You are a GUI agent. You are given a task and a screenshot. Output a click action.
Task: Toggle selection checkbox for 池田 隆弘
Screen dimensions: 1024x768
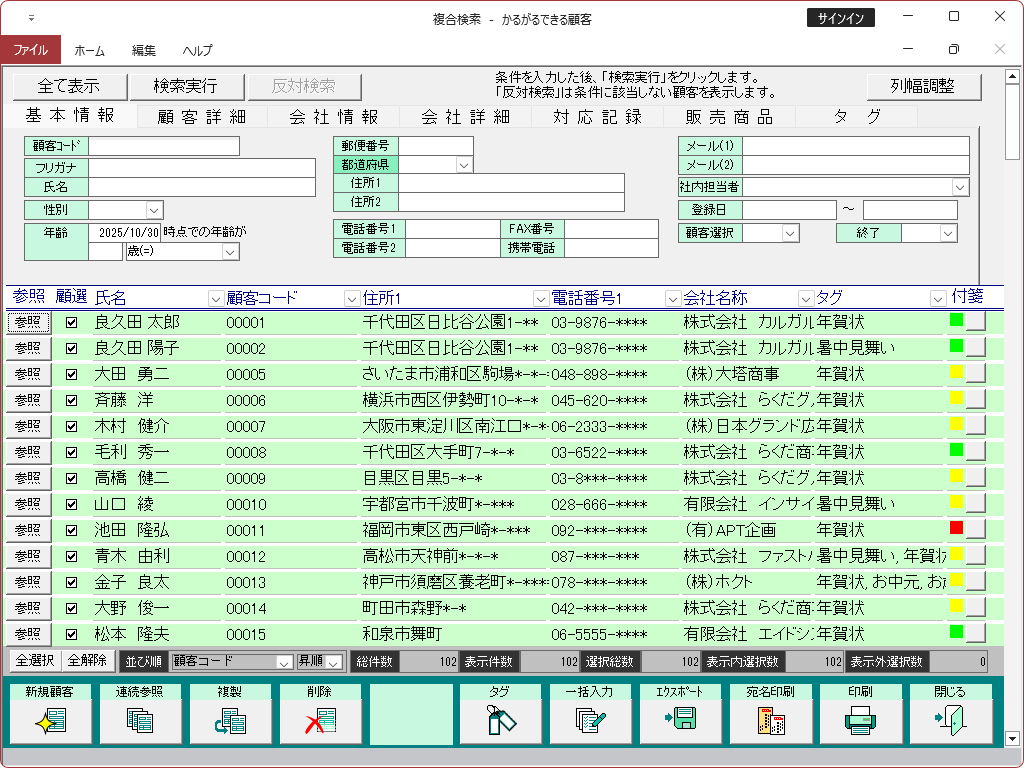71,530
